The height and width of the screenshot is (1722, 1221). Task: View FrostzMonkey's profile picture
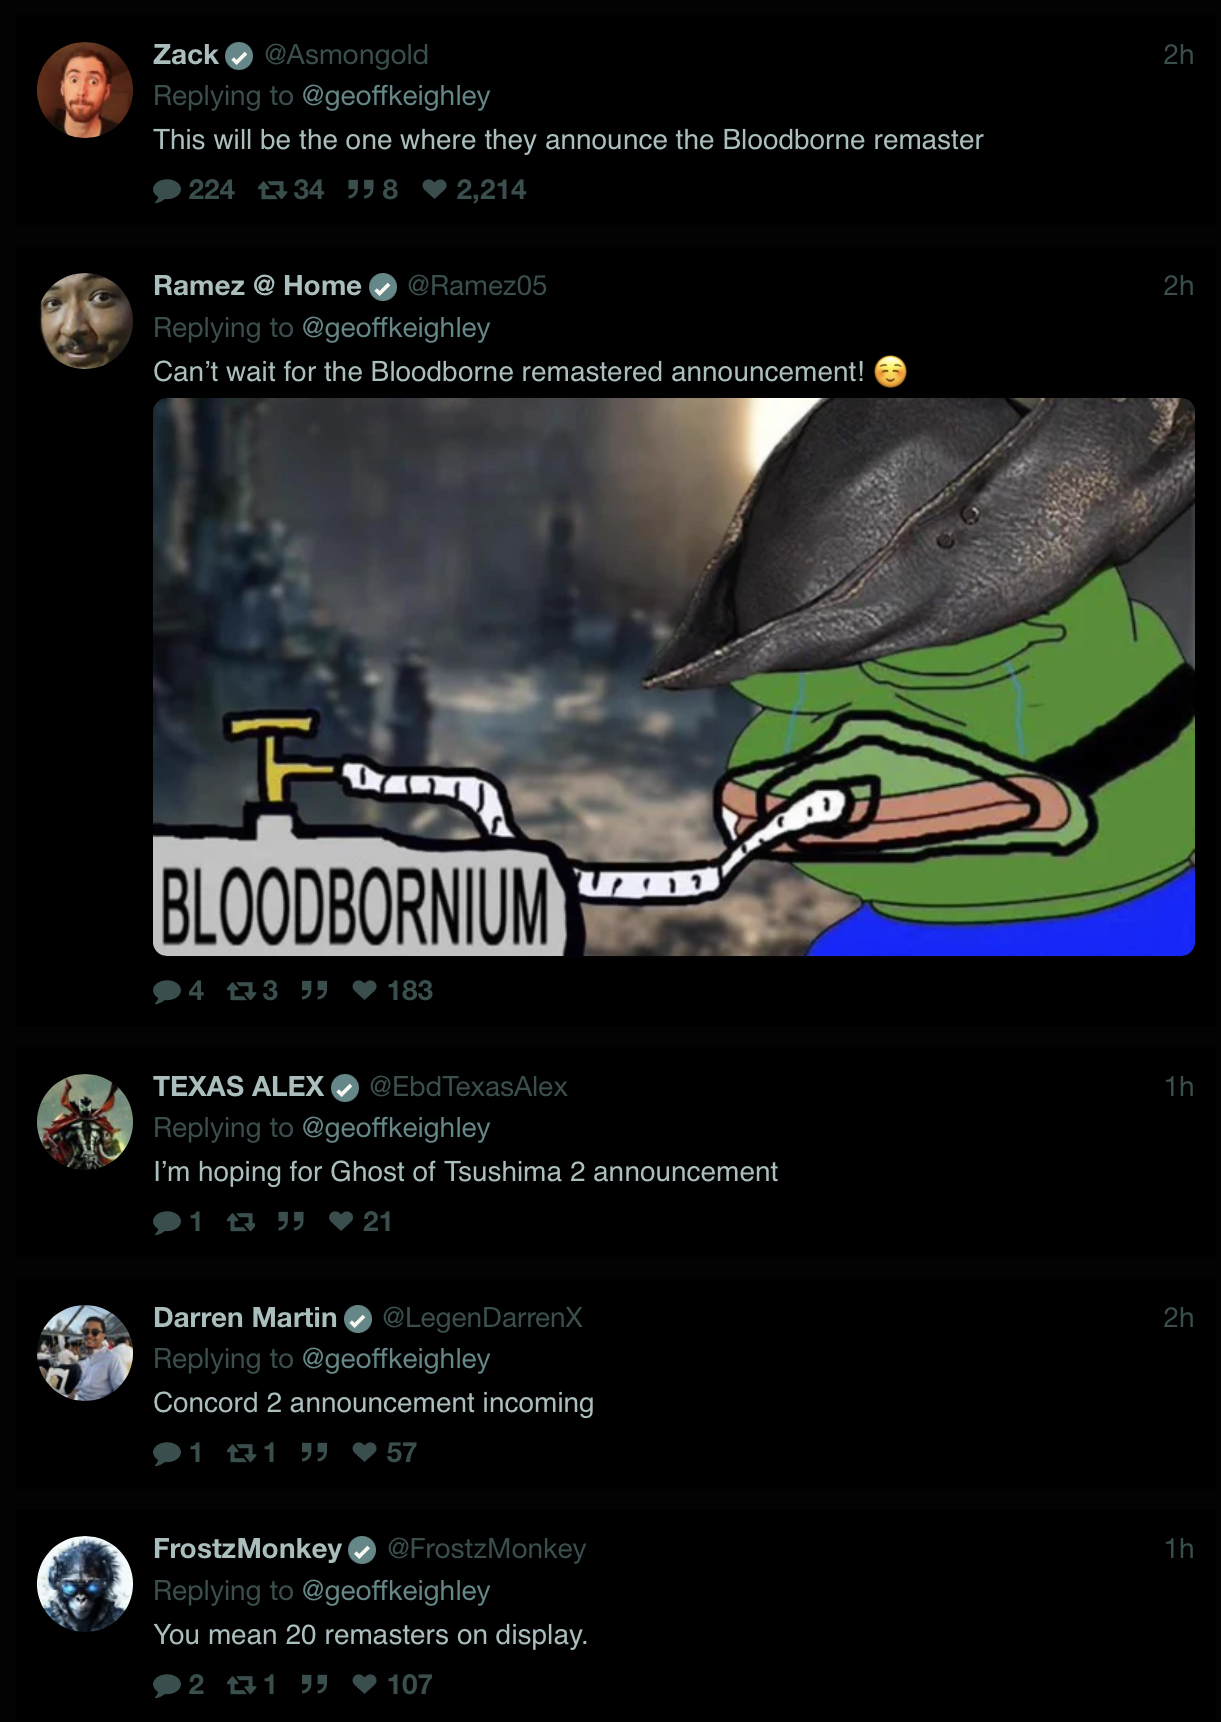coord(85,1584)
